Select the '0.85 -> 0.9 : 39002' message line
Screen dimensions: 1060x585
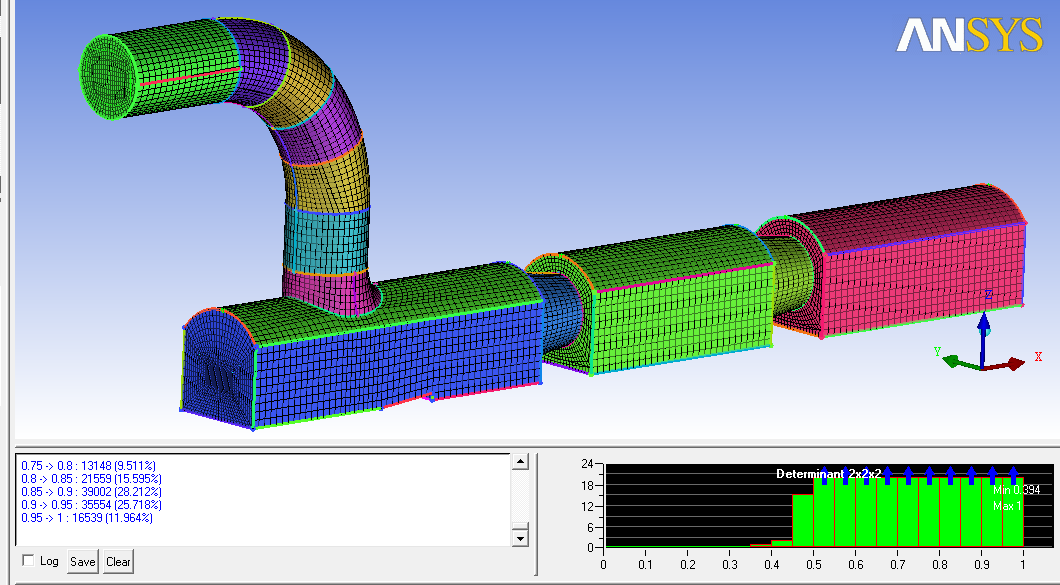tap(91, 492)
